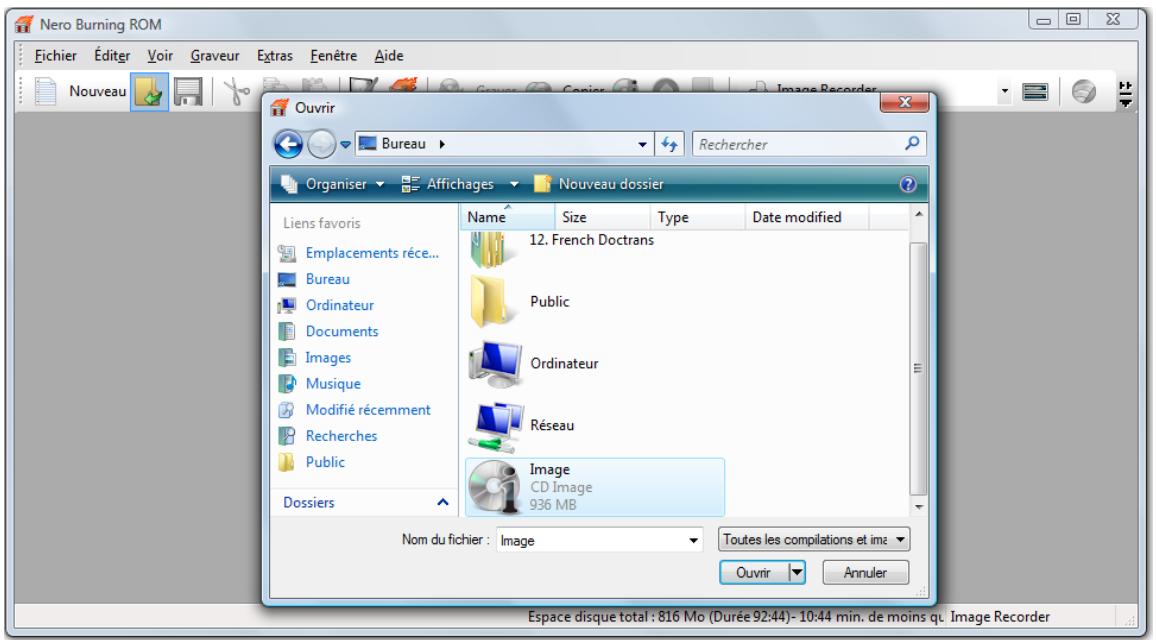1156x640 pixels.
Task: Select the Image CD Image file
Action: tap(595, 487)
